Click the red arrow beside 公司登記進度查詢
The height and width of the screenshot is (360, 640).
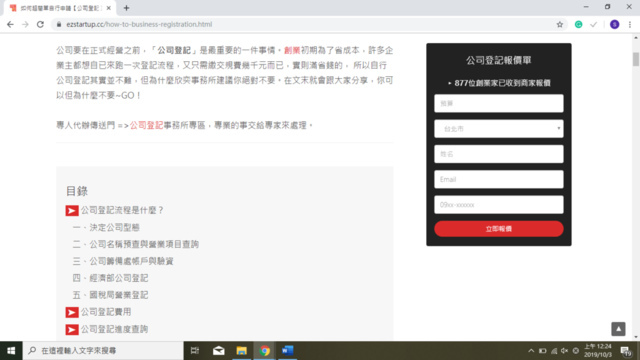72,329
